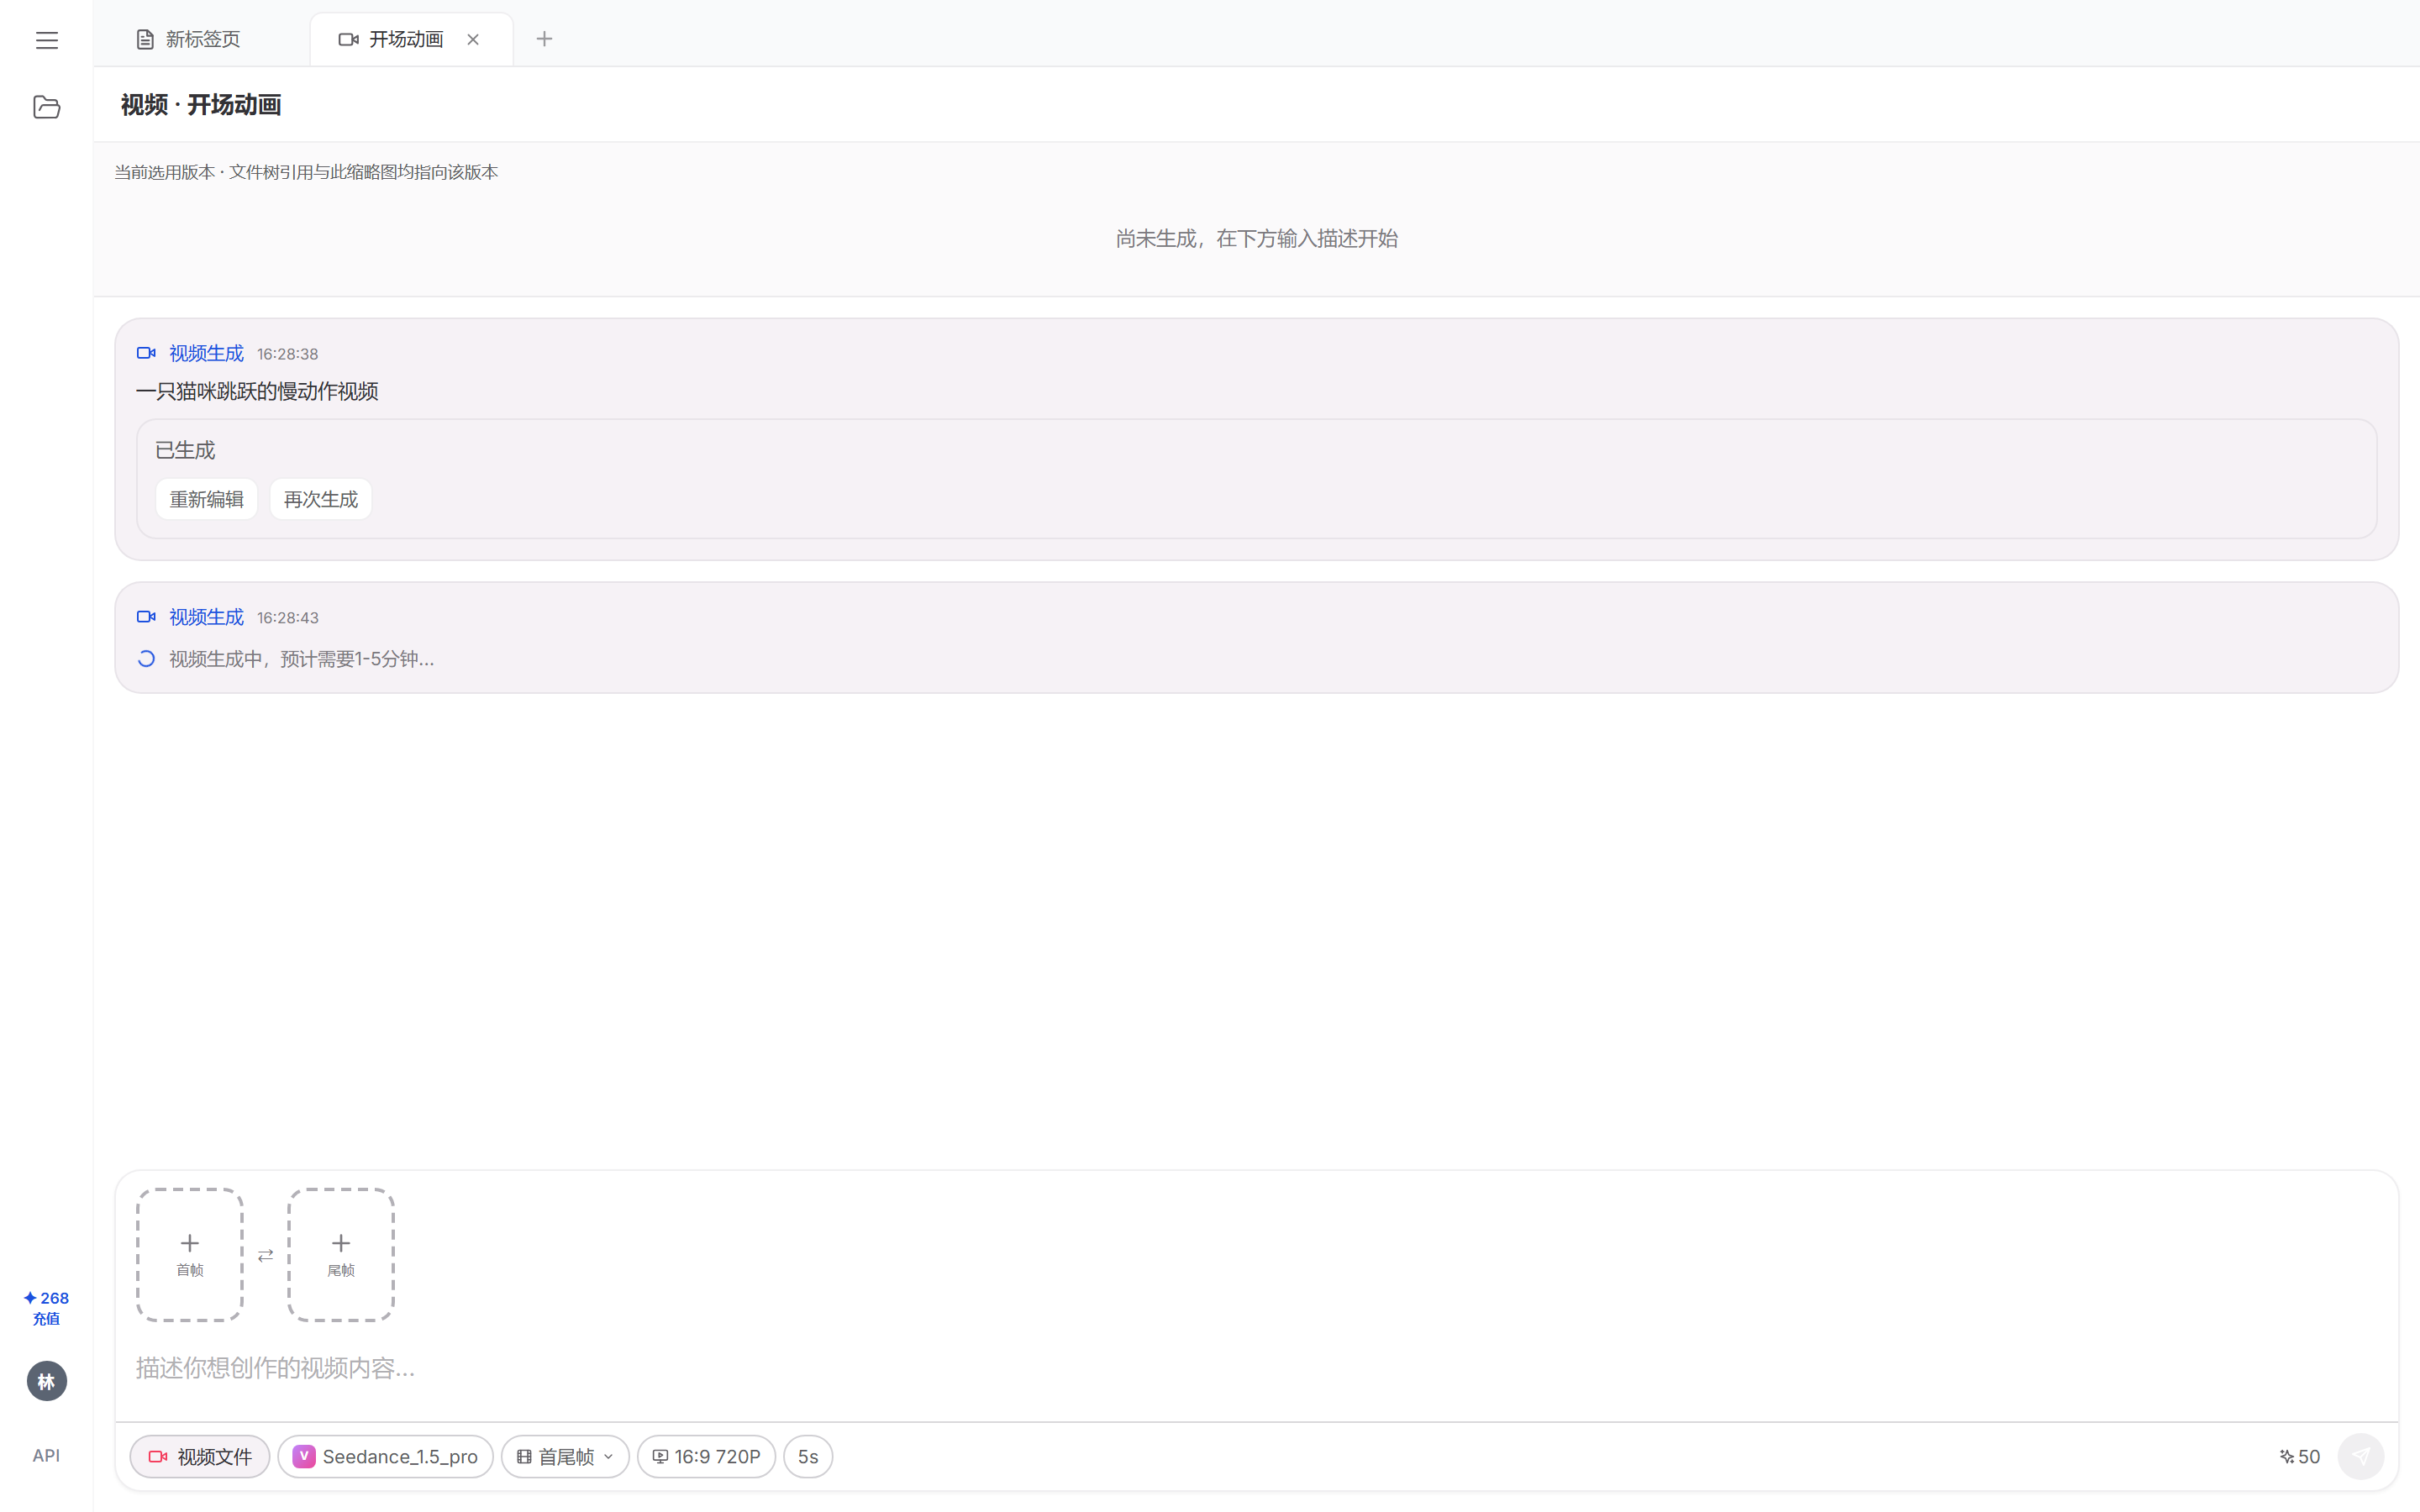Close the 开场动画 tab

473,39
